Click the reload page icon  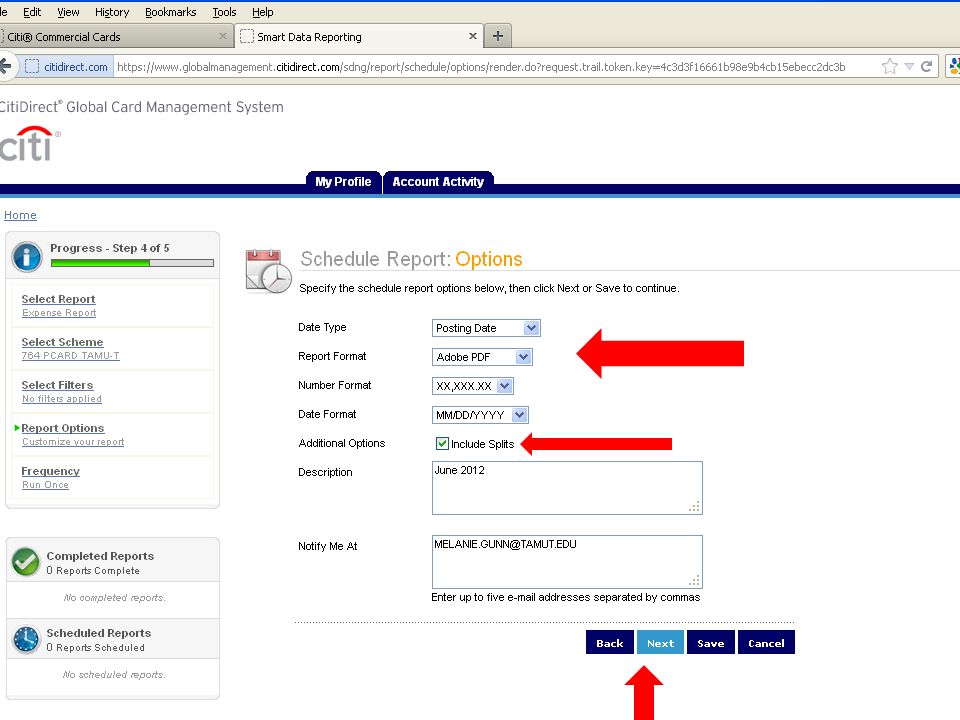pos(927,66)
